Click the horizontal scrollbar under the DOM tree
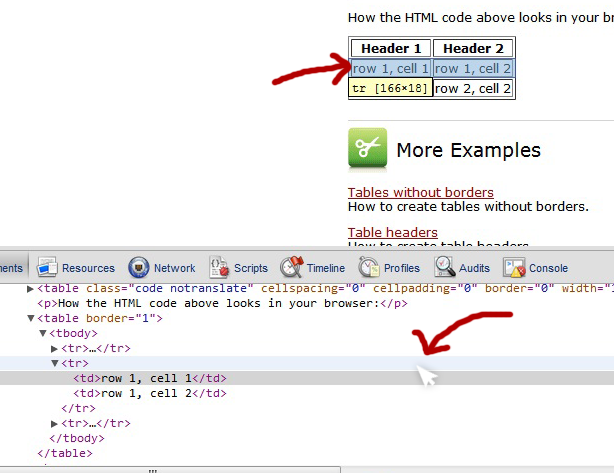Image resolution: width=614 pixels, height=473 pixels. (x=170, y=470)
